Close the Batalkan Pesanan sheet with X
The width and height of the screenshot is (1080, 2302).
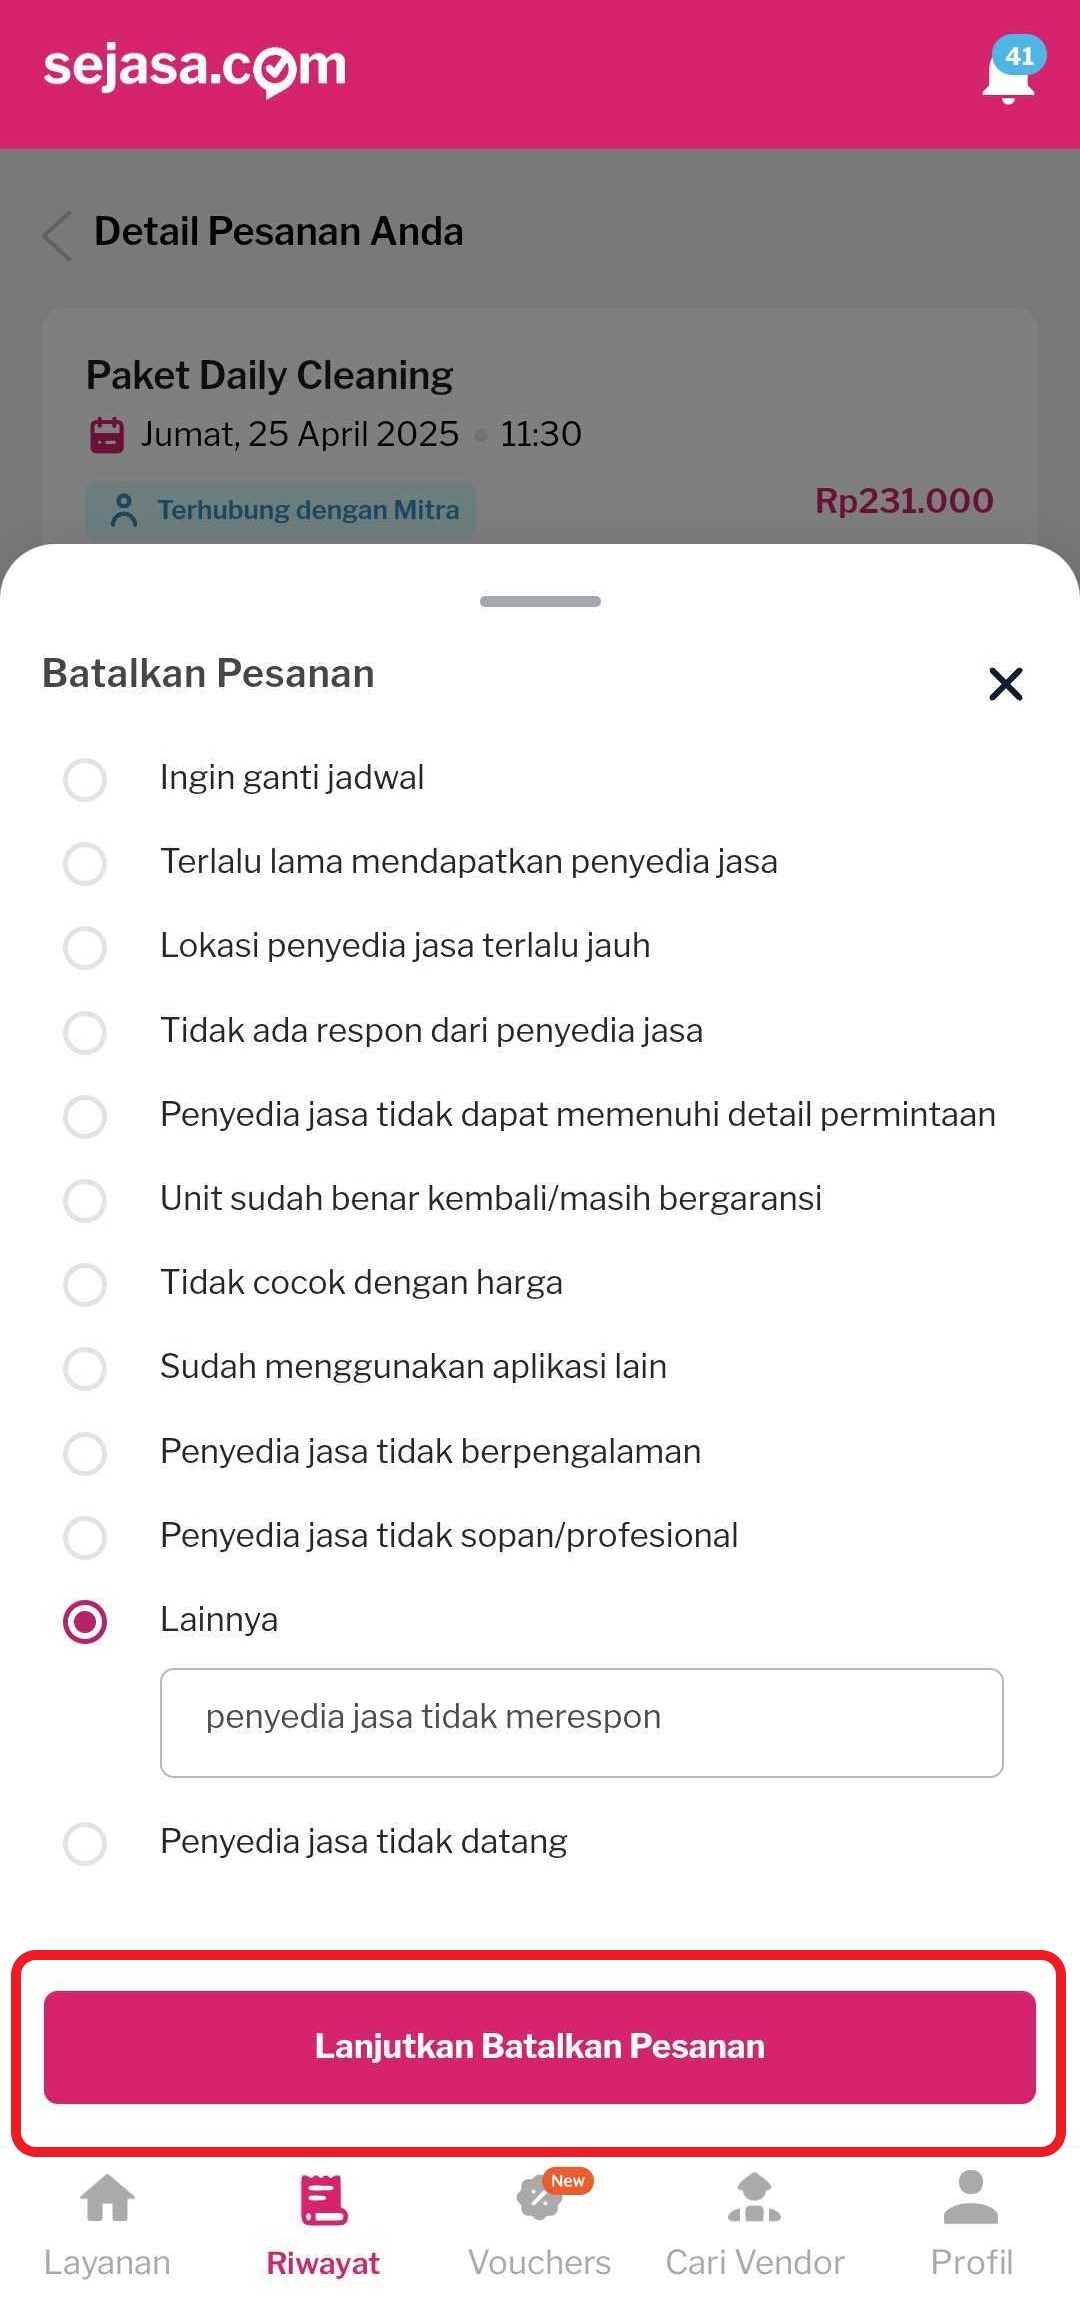[x=1005, y=684]
